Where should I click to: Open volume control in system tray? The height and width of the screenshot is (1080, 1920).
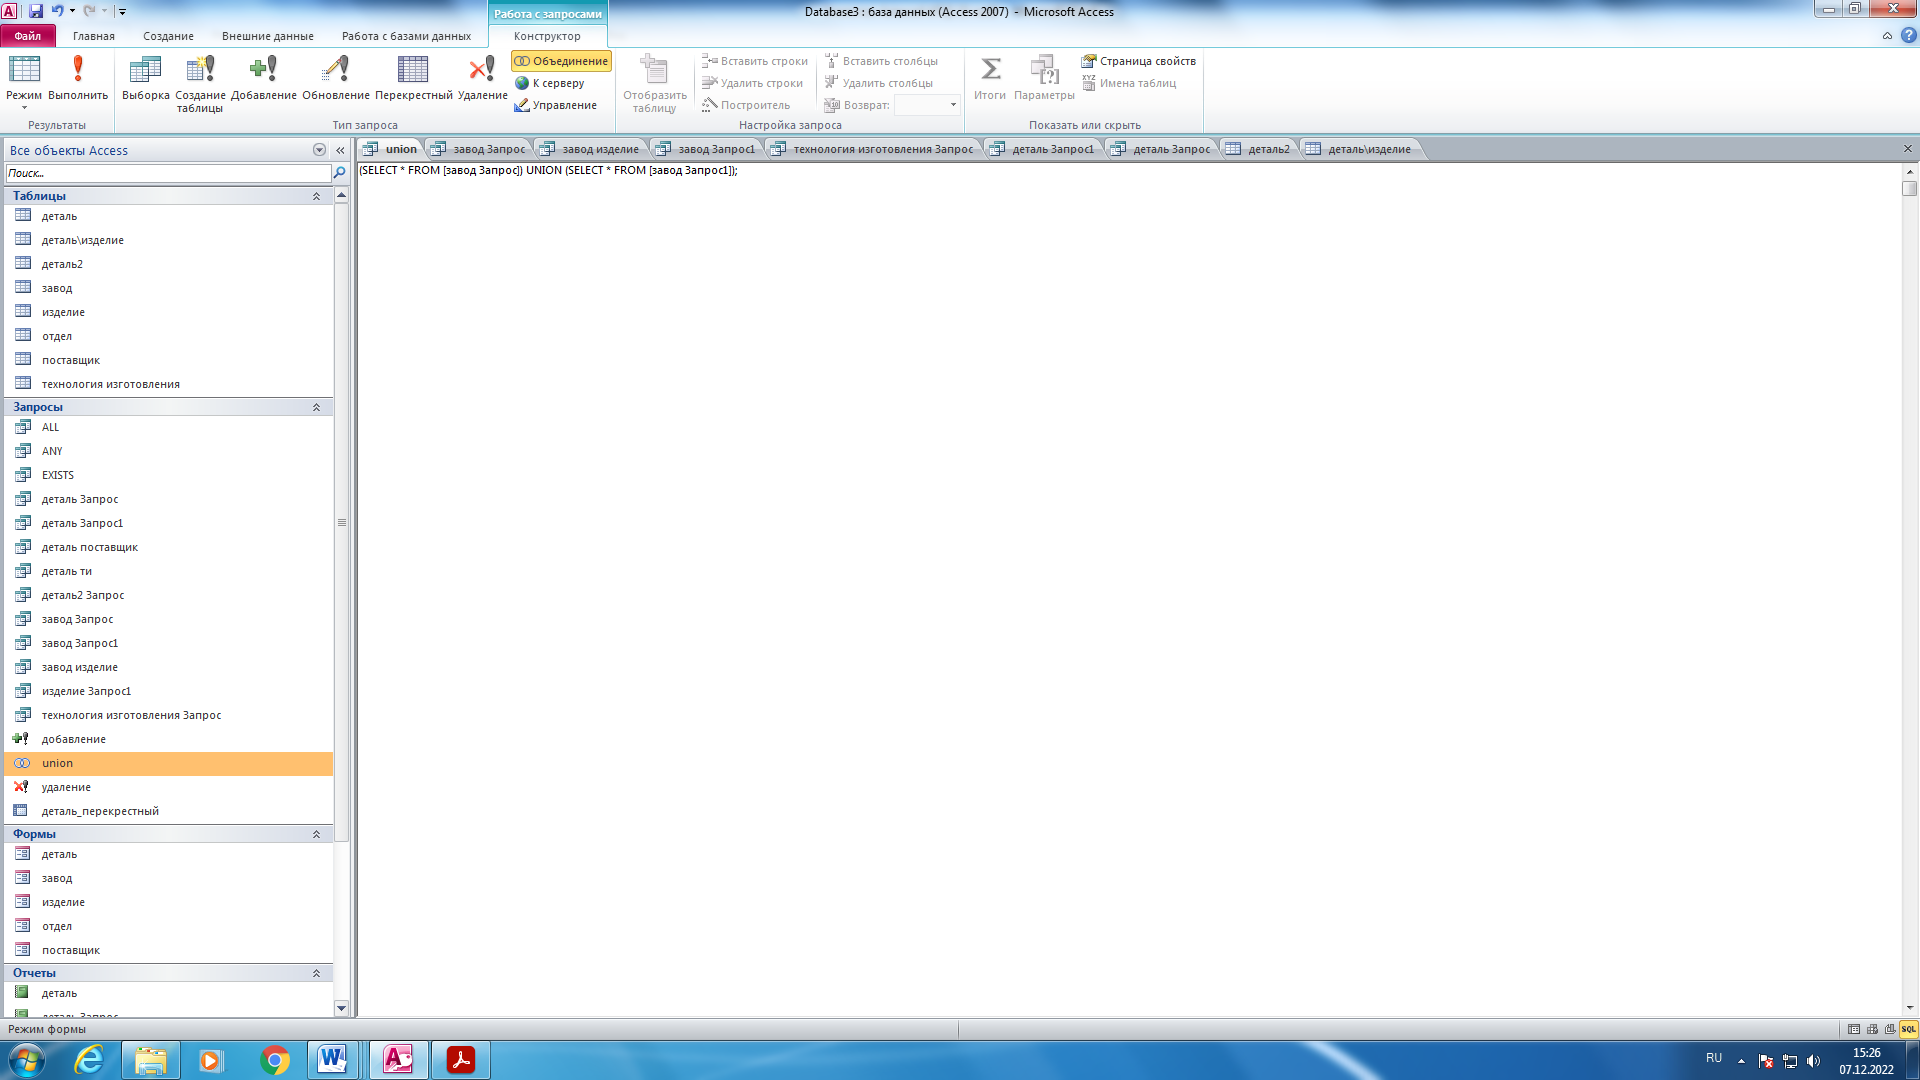pyautogui.click(x=1813, y=1061)
